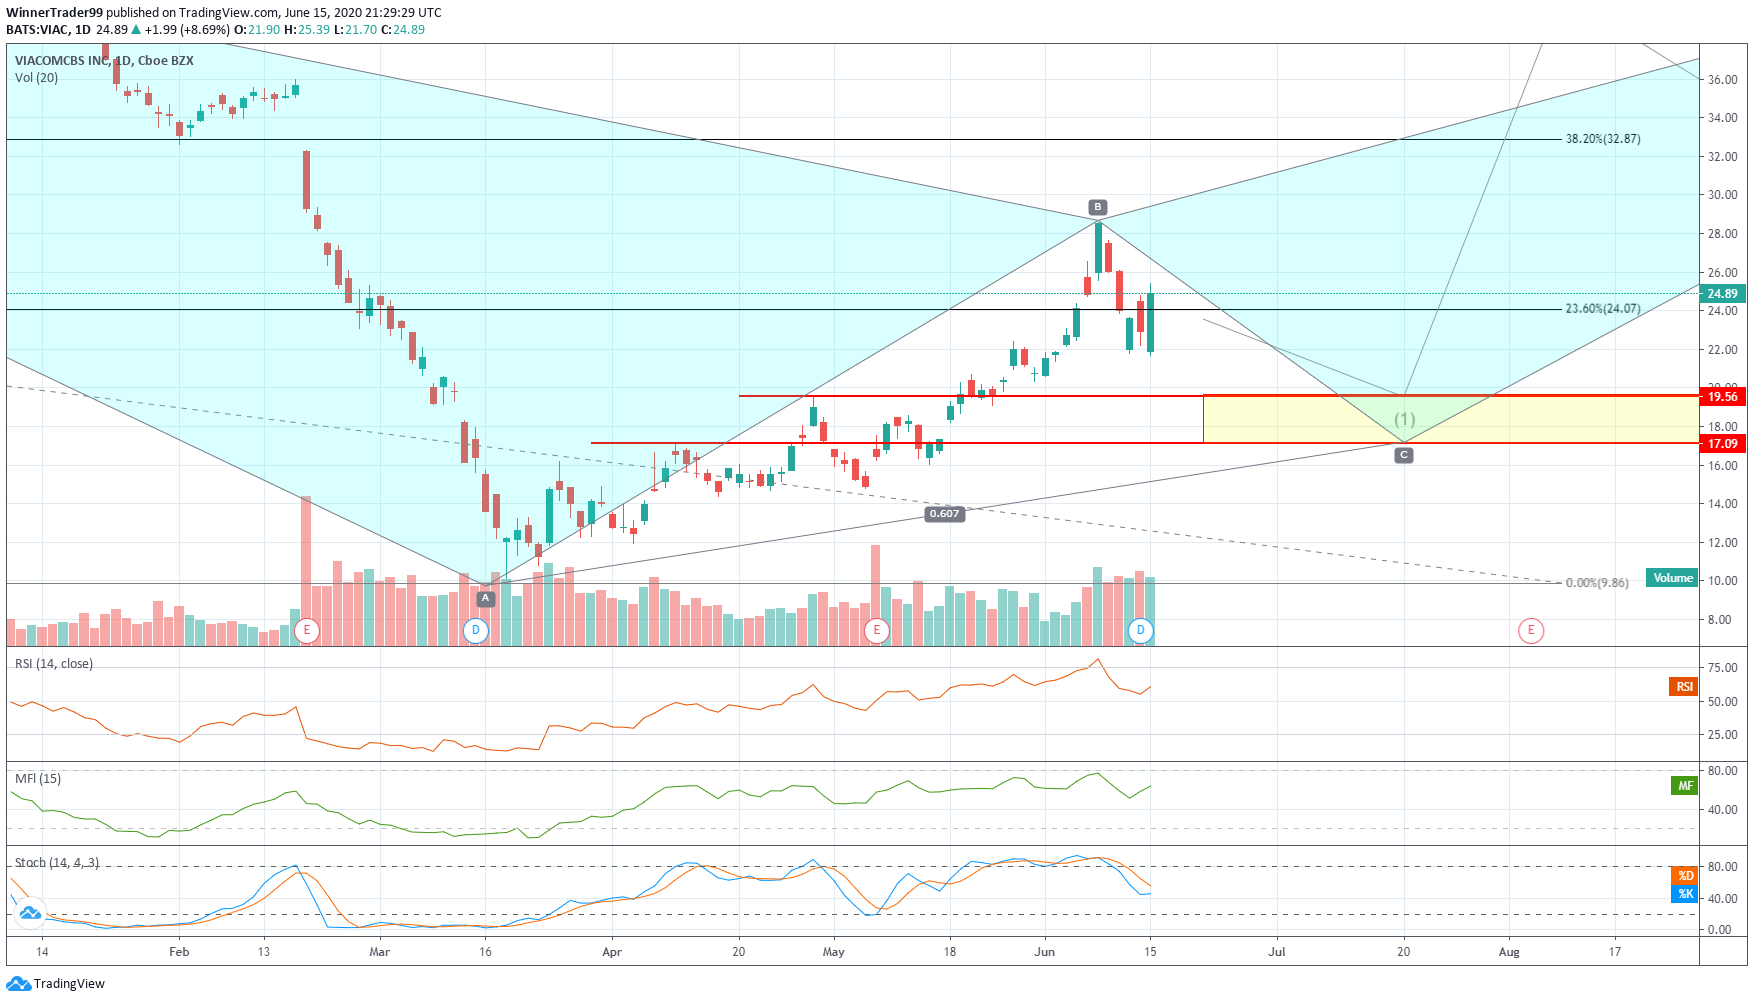Image resolution: width=1754 pixels, height=1002 pixels.
Task: Select pattern point label C
Action: [1404, 455]
